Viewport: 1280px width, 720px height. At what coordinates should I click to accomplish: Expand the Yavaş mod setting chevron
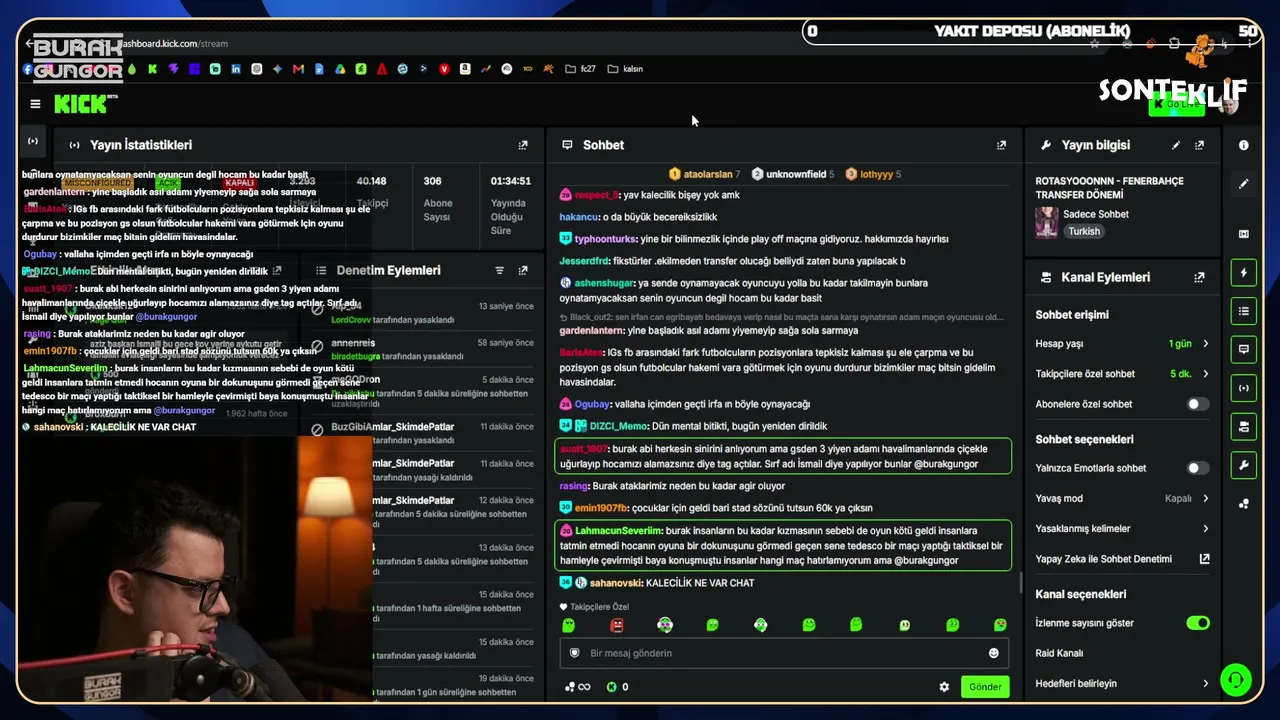click(x=1205, y=498)
